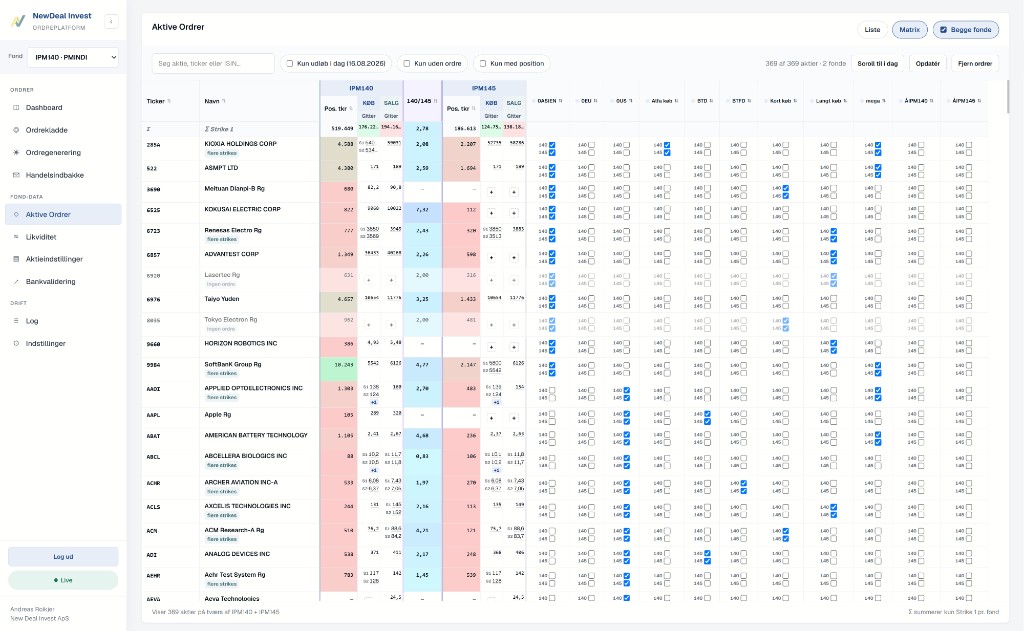Screen dimensions: 1024x631
Task: Click the 'Σ Strike 1' summary row label
Action: point(219,129)
